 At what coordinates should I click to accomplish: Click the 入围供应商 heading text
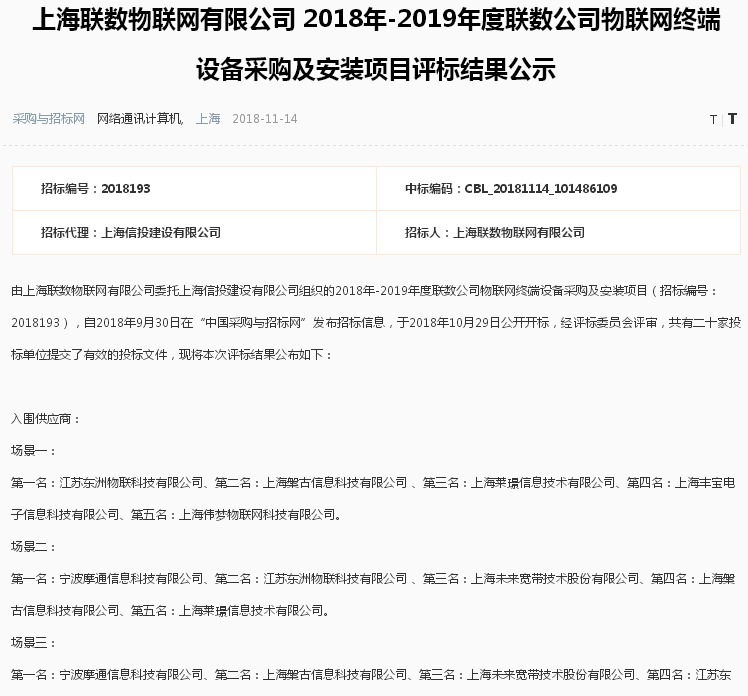(x=46, y=419)
